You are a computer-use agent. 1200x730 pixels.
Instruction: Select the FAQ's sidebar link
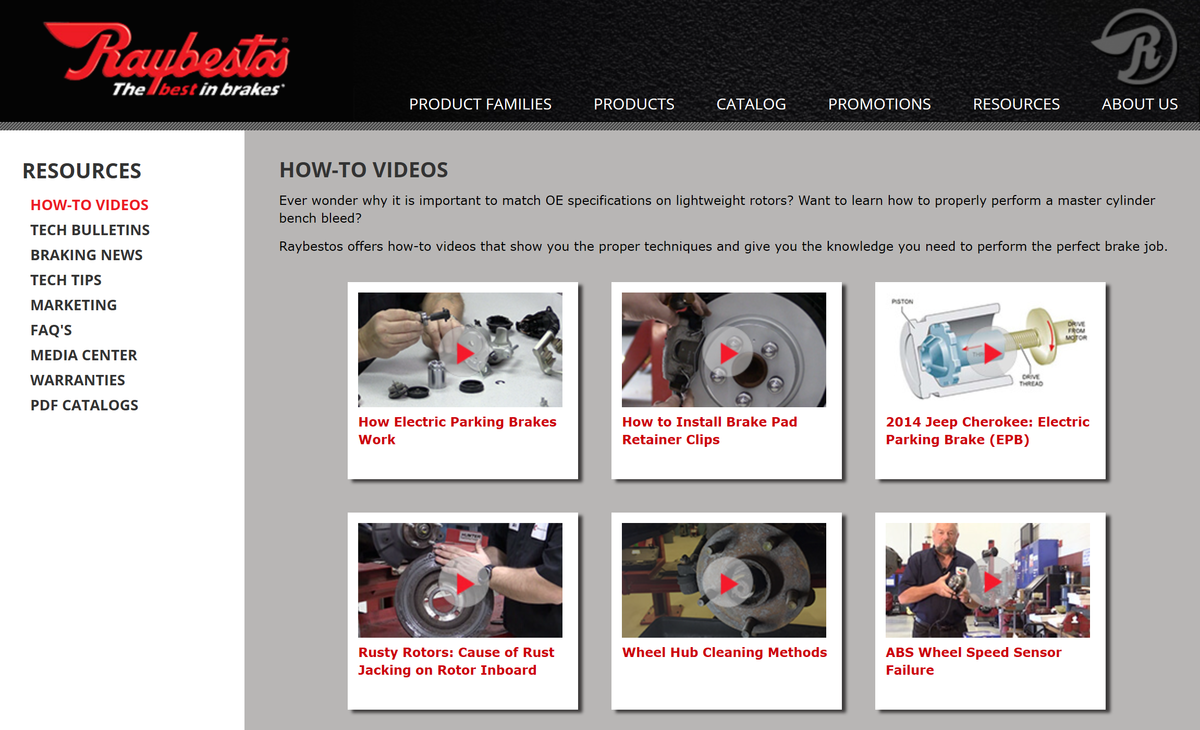(51, 330)
